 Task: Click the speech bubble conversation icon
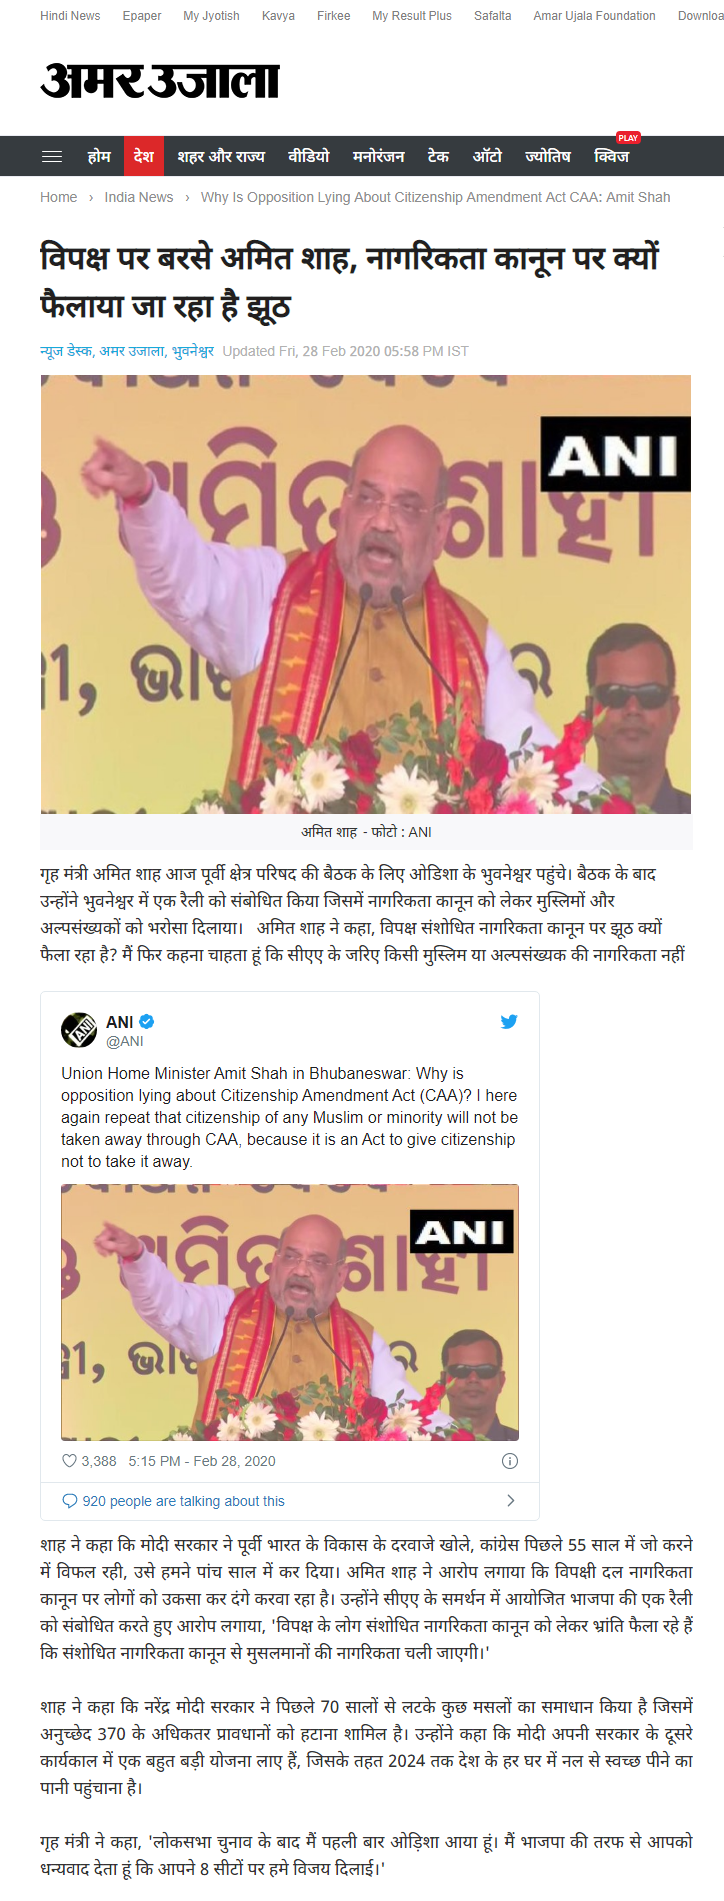tap(70, 1501)
